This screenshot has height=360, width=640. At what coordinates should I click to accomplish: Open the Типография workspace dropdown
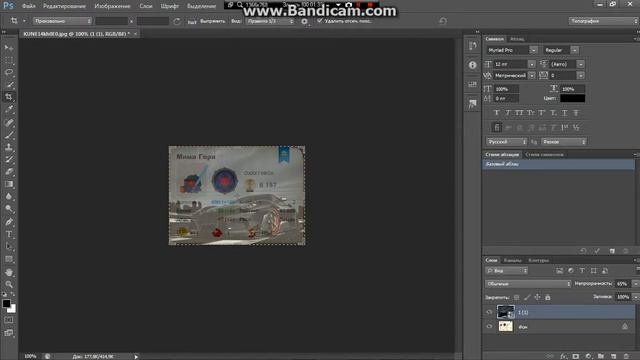click(x=604, y=21)
